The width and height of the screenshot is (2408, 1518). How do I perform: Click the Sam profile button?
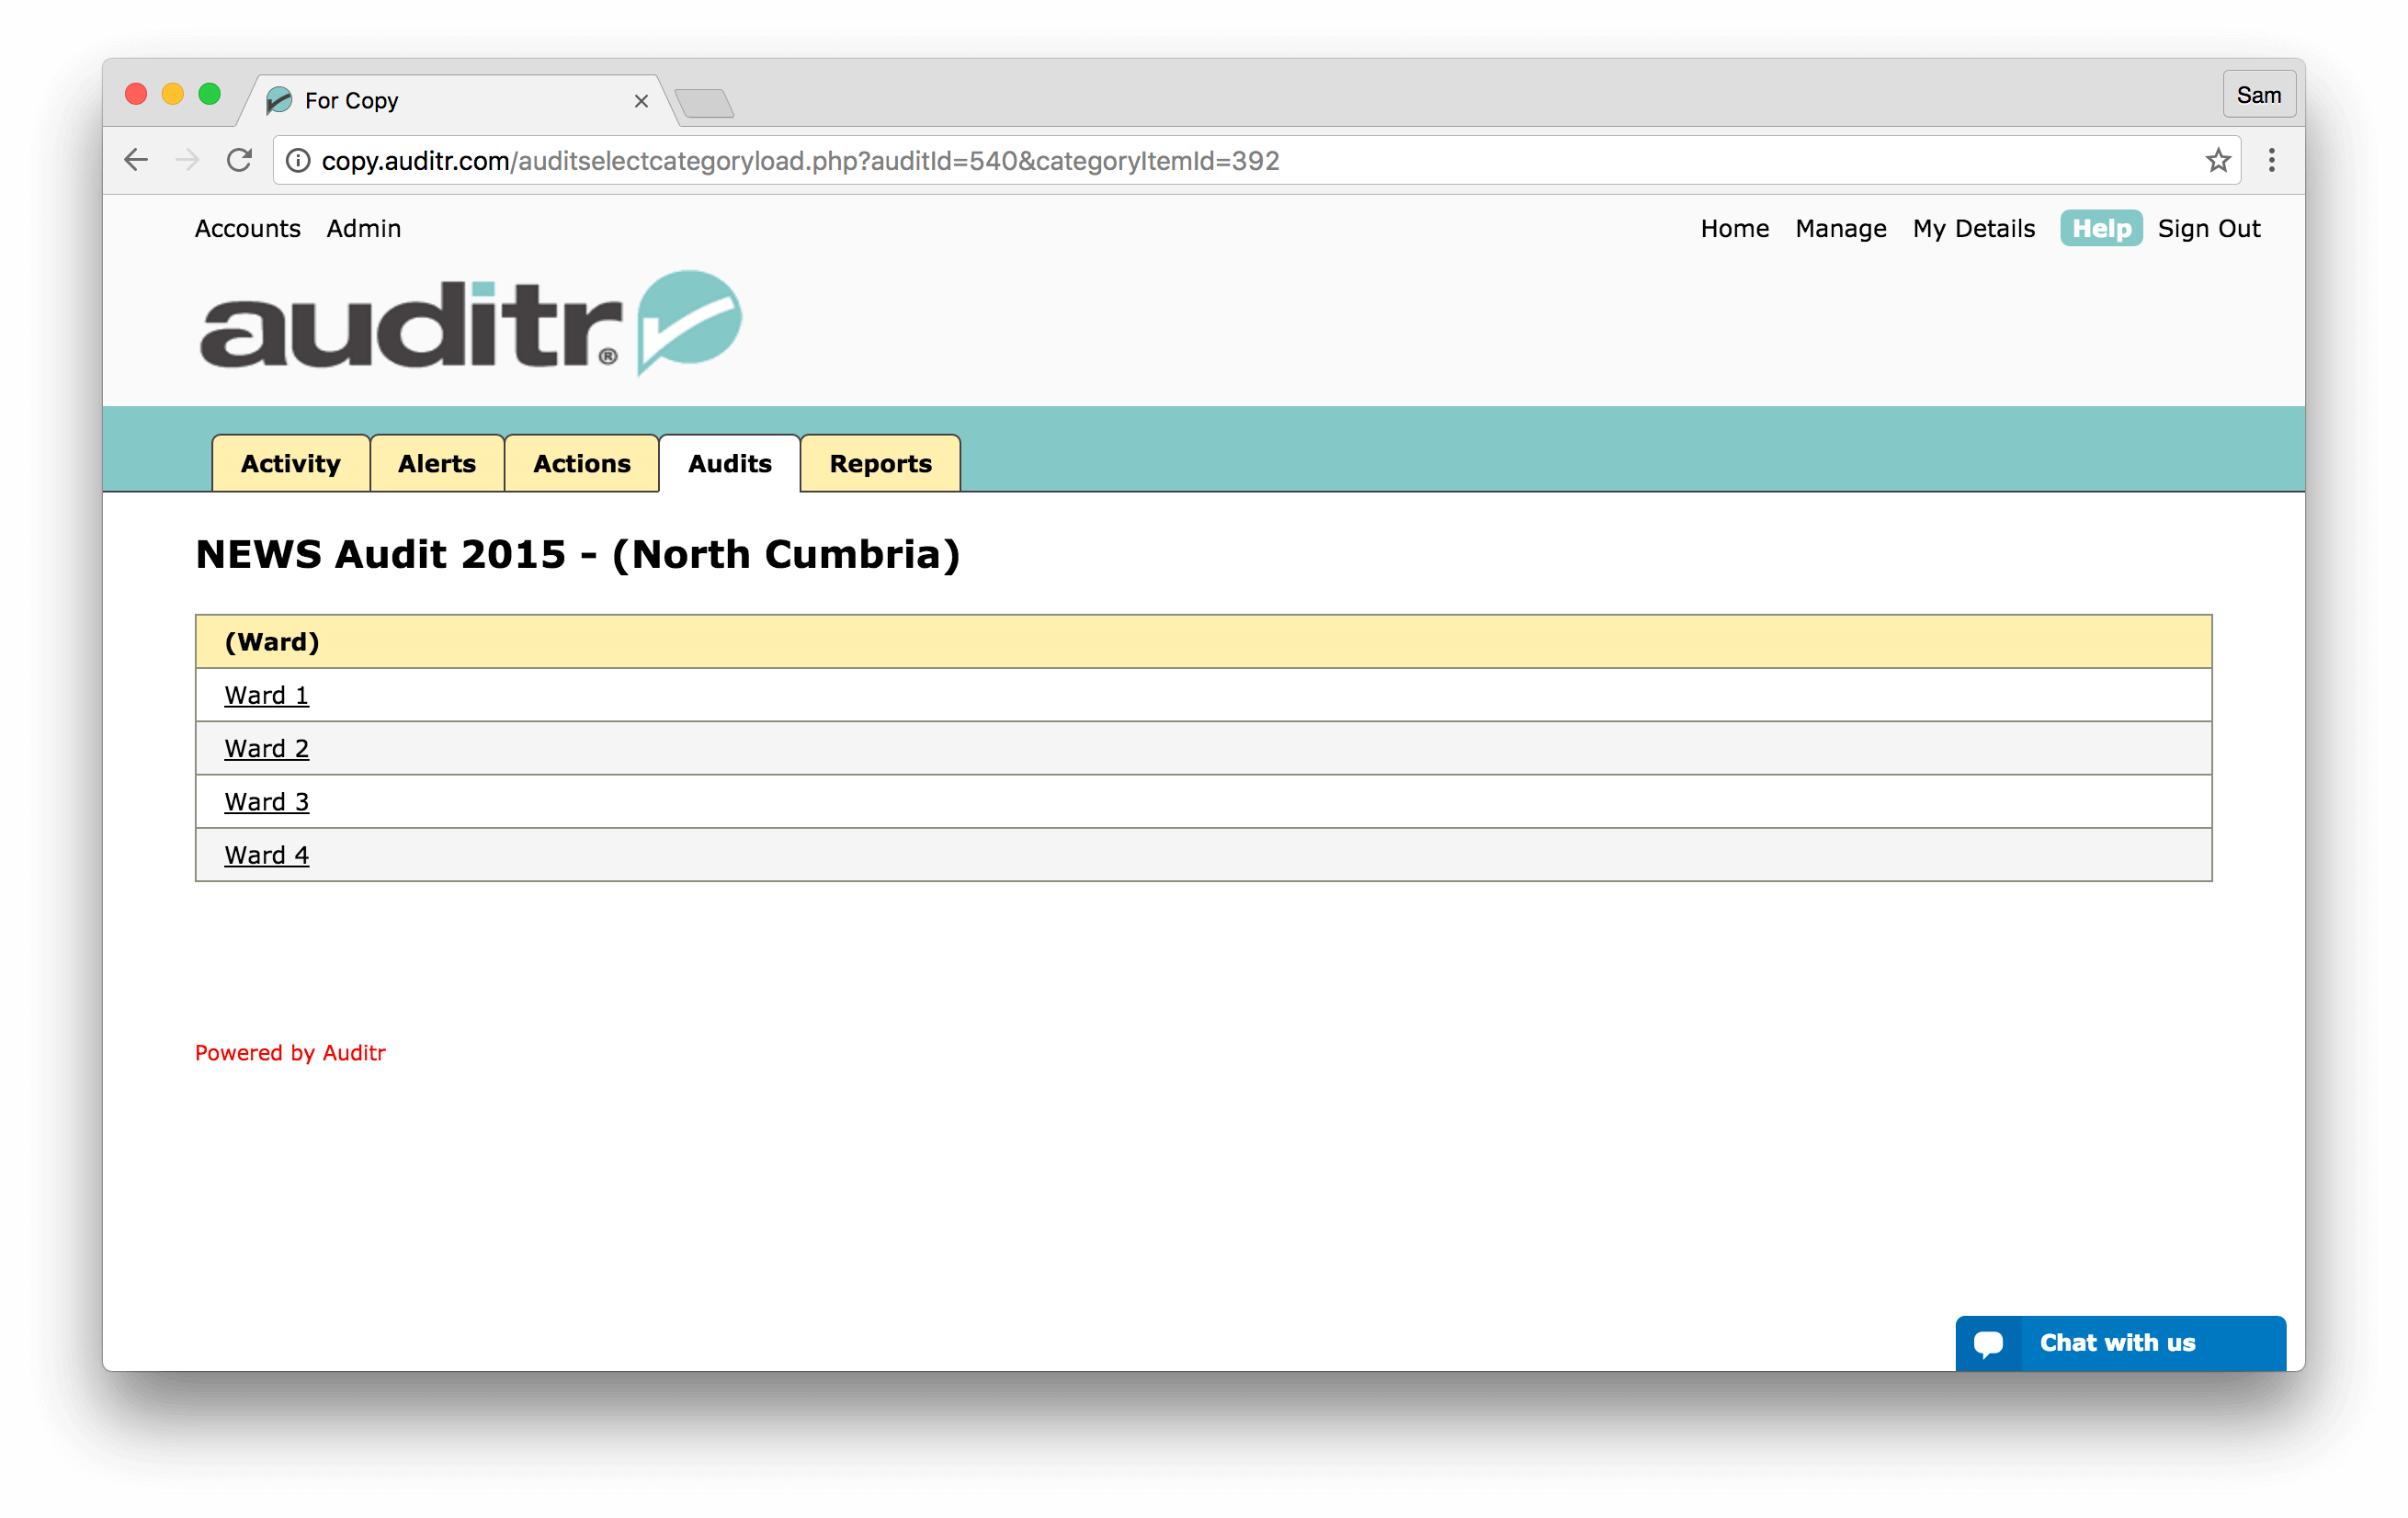2258,95
